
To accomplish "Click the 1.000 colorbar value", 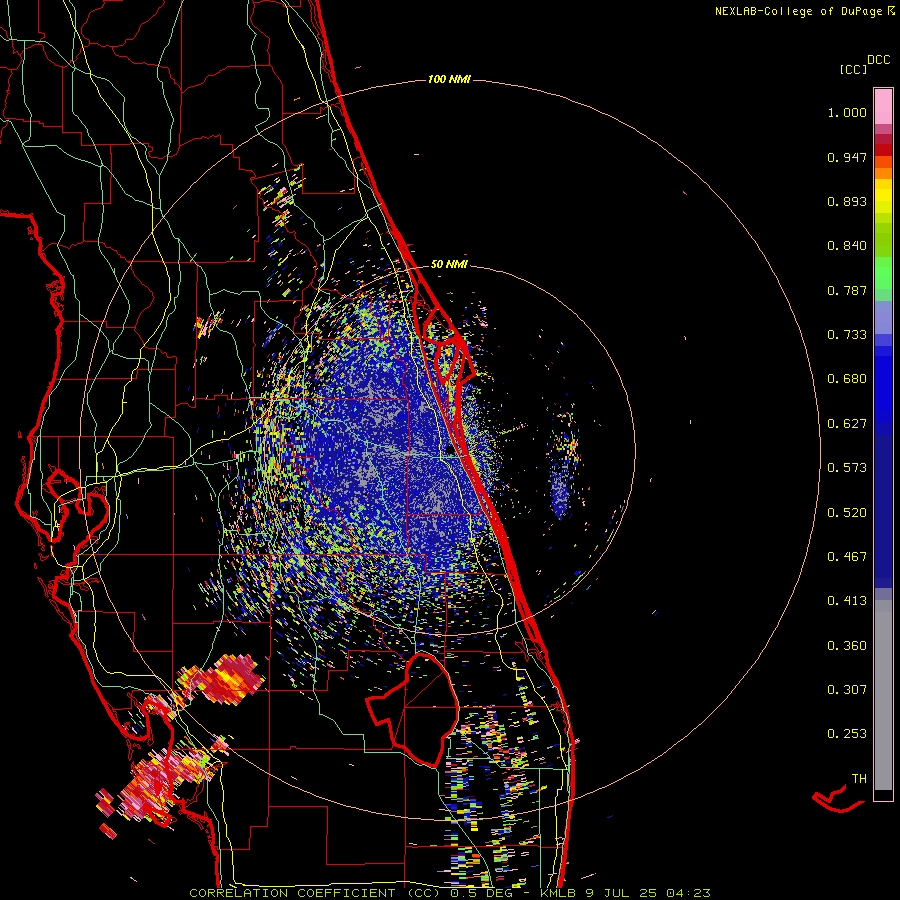I will pyautogui.click(x=847, y=112).
